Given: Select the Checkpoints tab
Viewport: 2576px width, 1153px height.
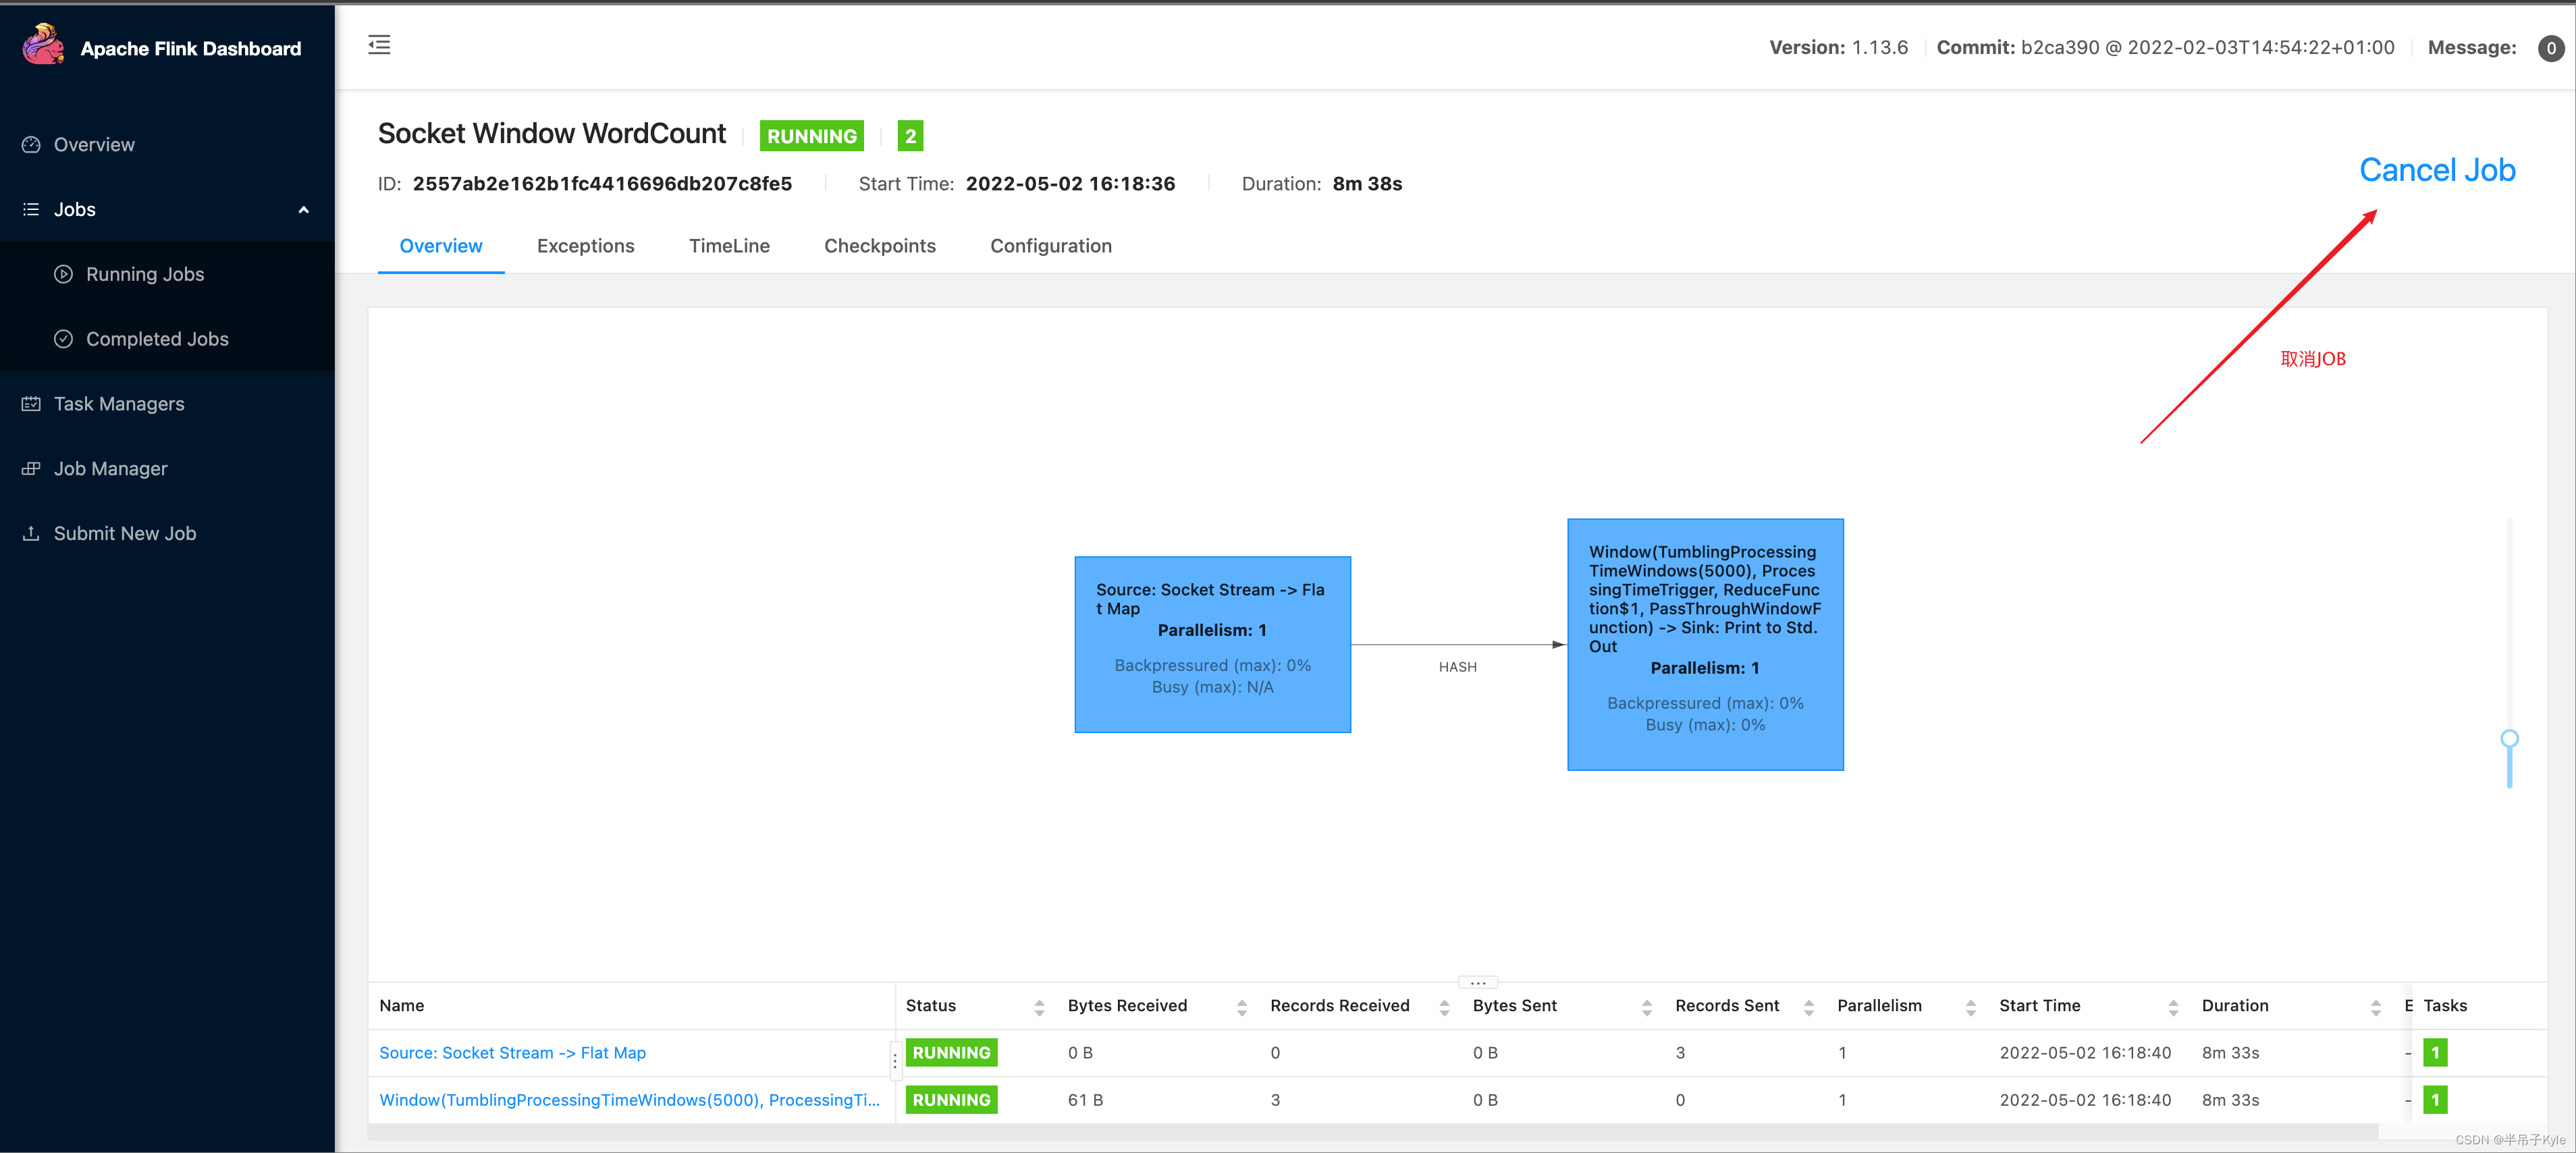Looking at the screenshot, I should [x=879, y=245].
